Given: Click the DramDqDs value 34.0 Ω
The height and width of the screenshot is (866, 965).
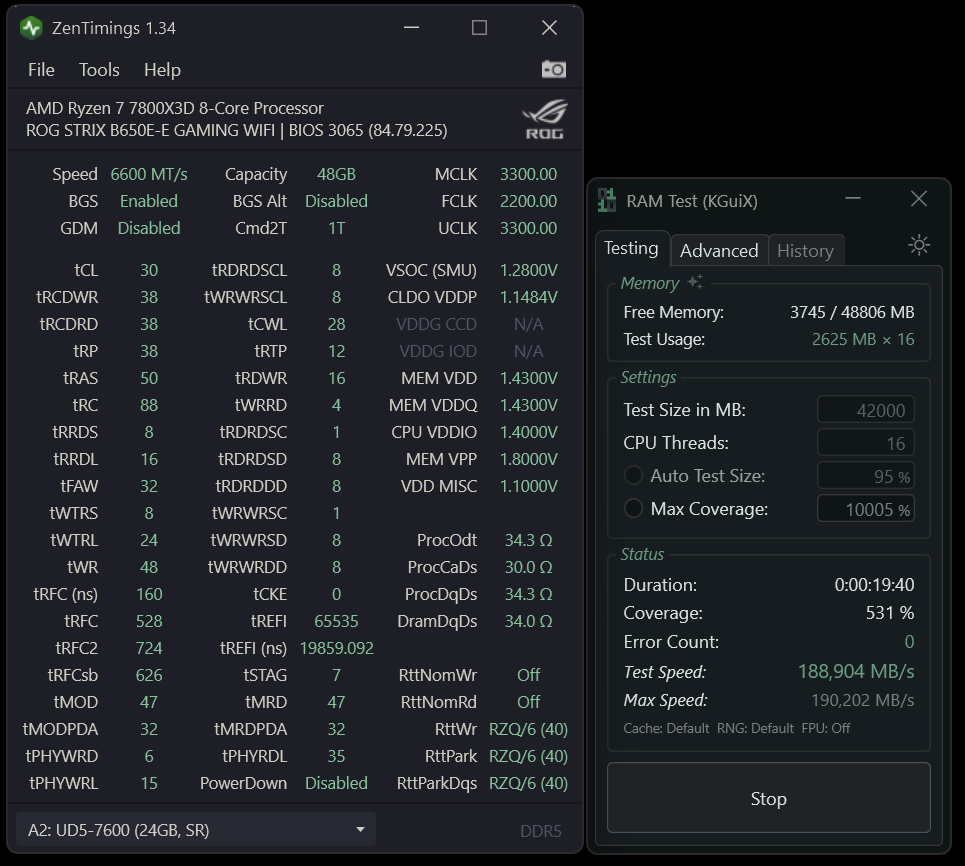Looking at the screenshot, I should tap(528, 621).
